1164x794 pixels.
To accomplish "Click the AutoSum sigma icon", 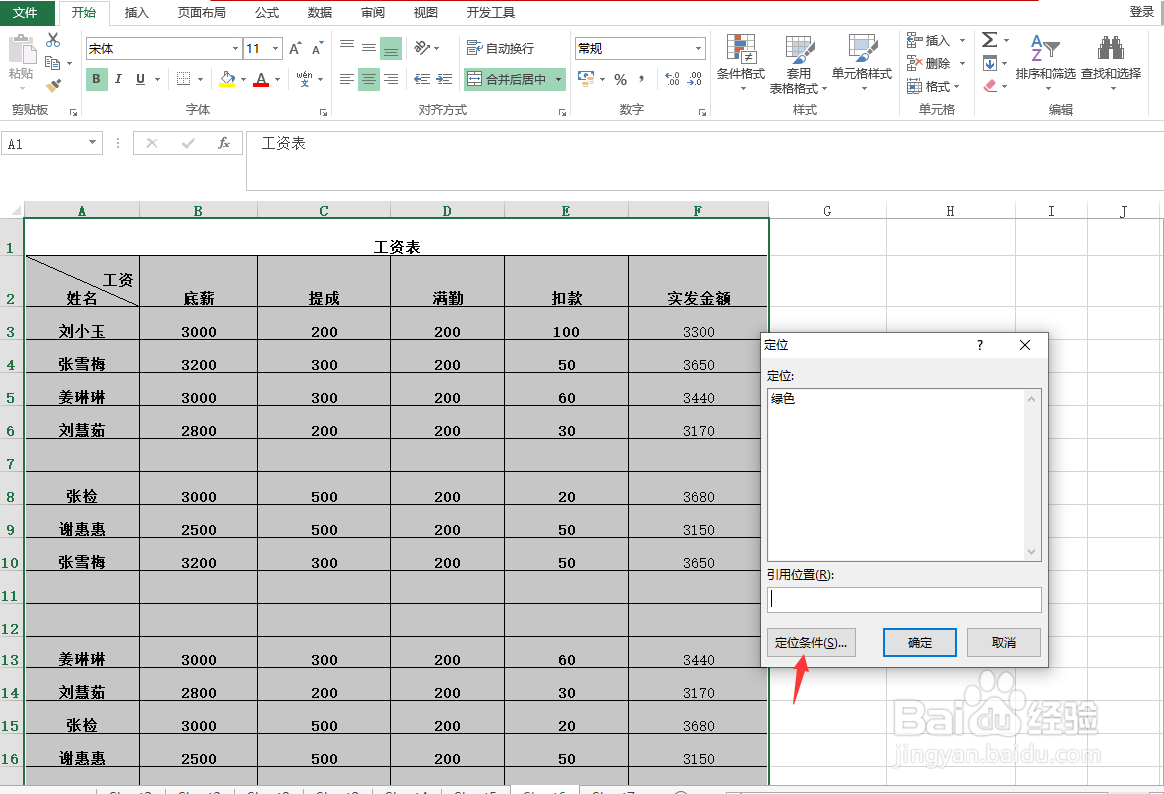I will (990, 40).
